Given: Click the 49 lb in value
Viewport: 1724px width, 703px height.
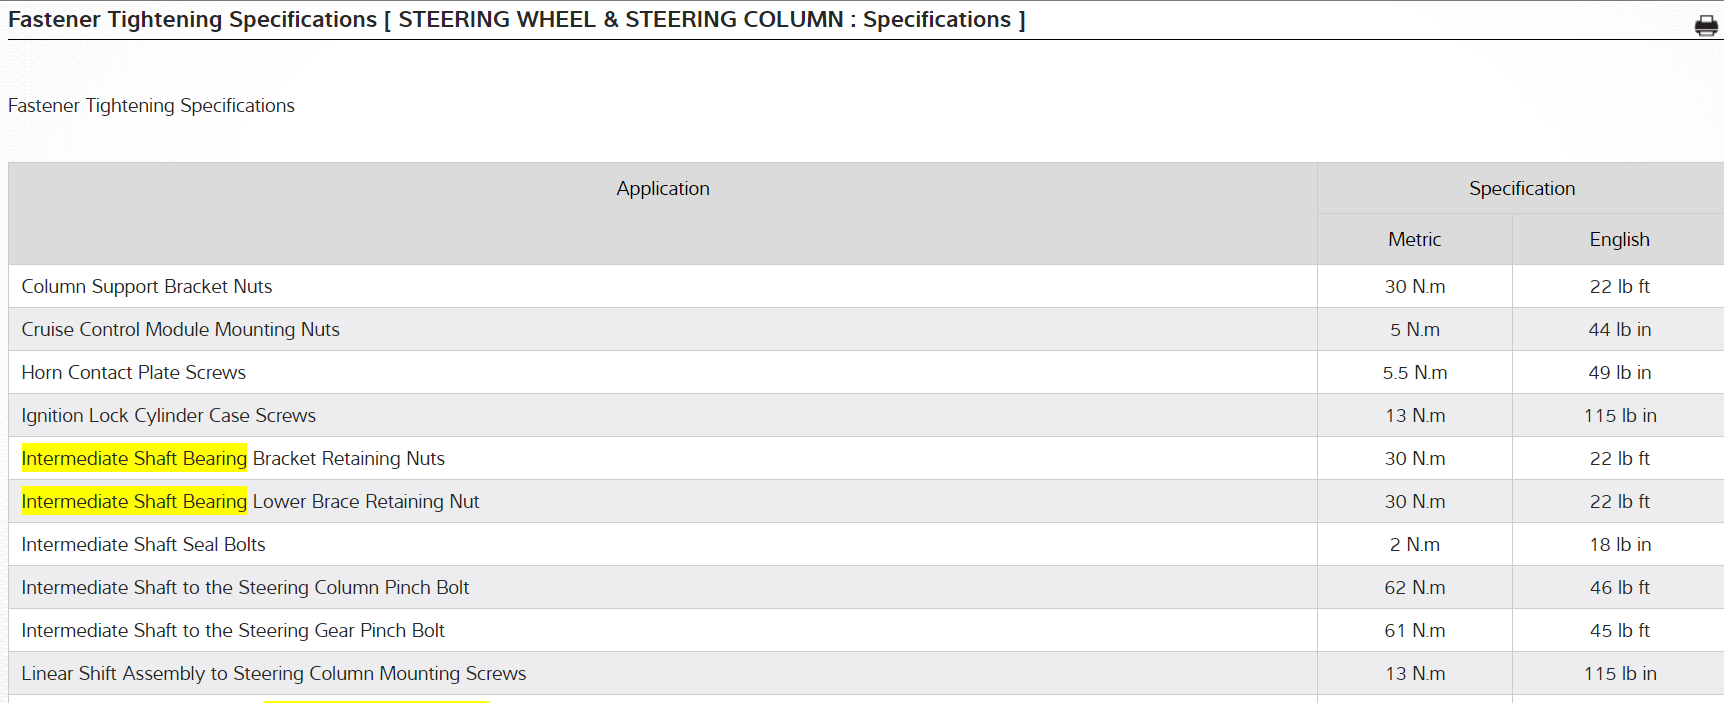Looking at the screenshot, I should coord(1619,373).
